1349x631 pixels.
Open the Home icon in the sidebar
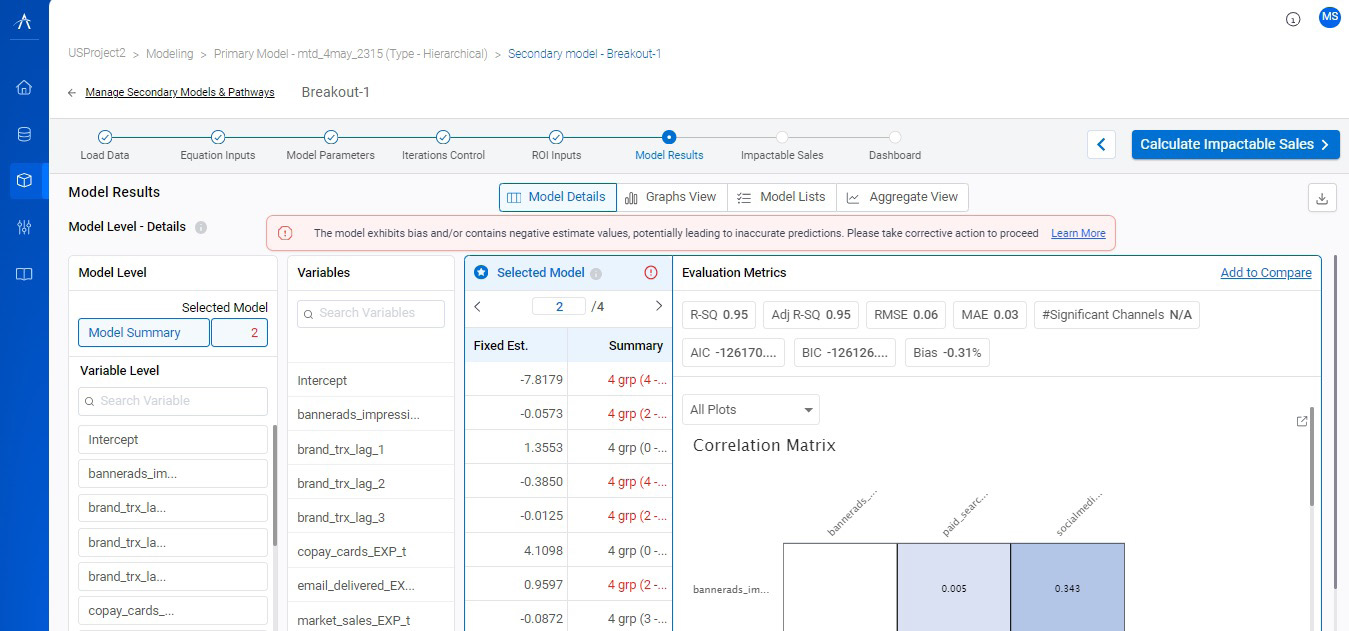24,87
